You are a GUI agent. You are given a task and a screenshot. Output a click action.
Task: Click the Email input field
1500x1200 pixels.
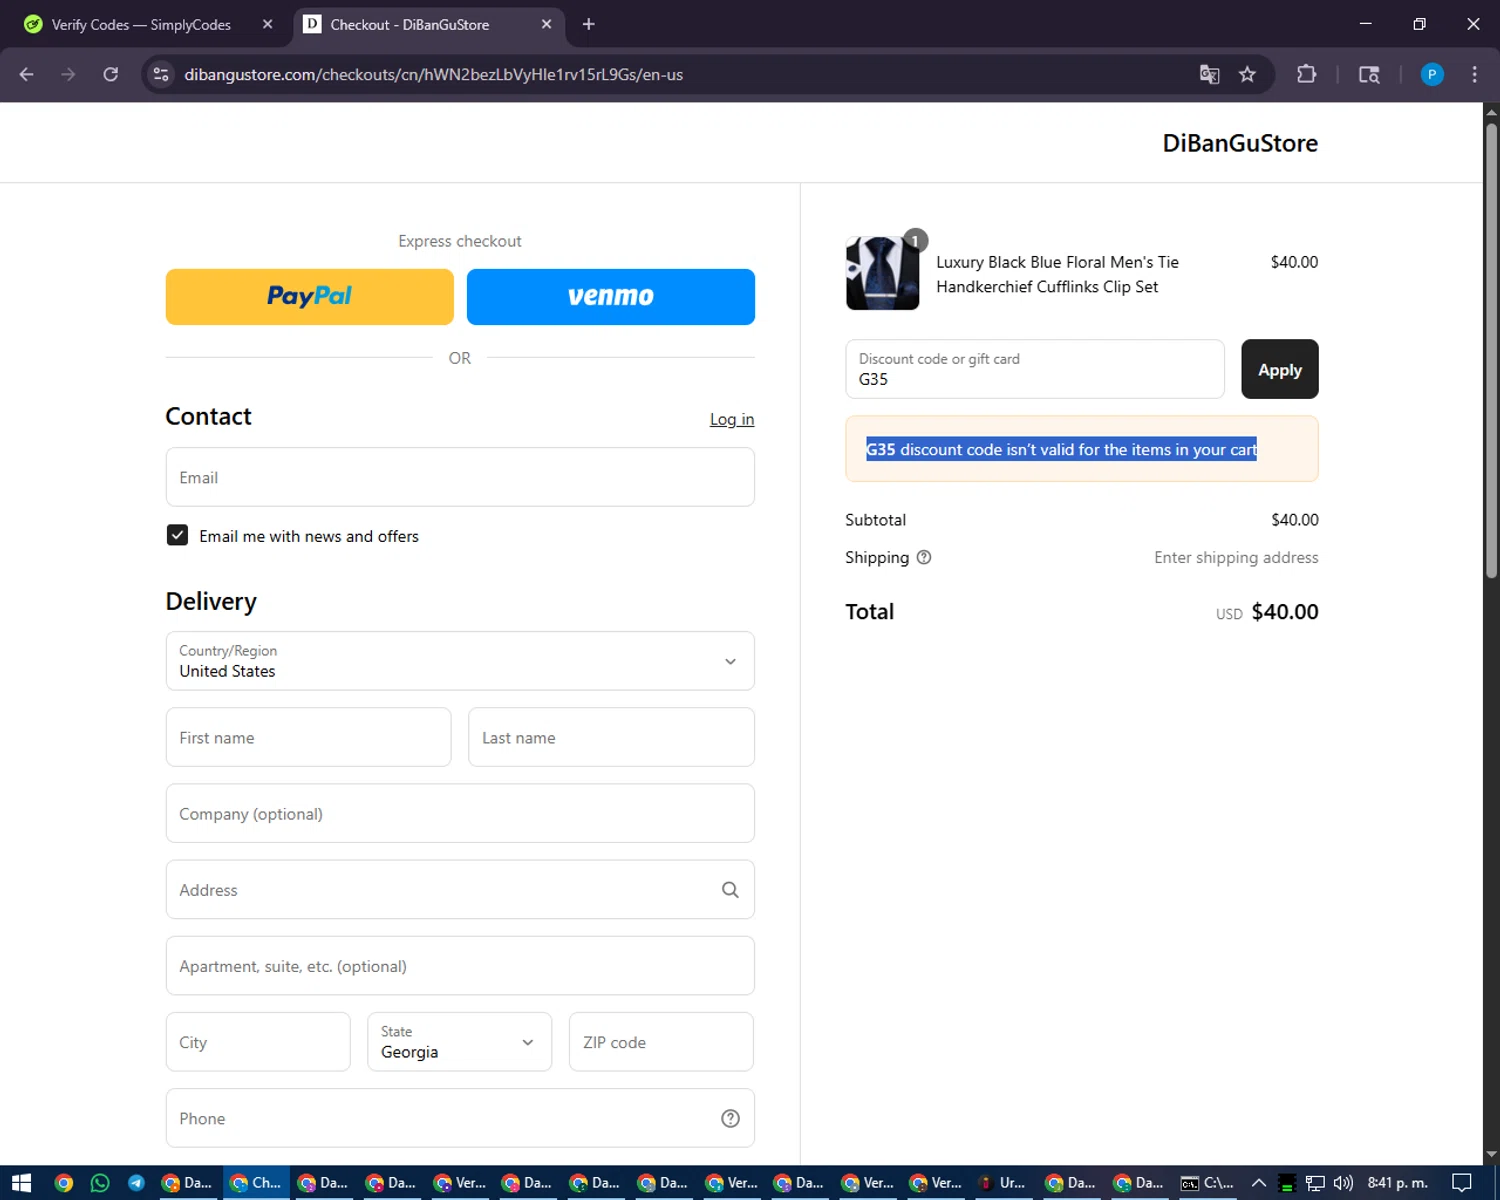click(x=460, y=477)
